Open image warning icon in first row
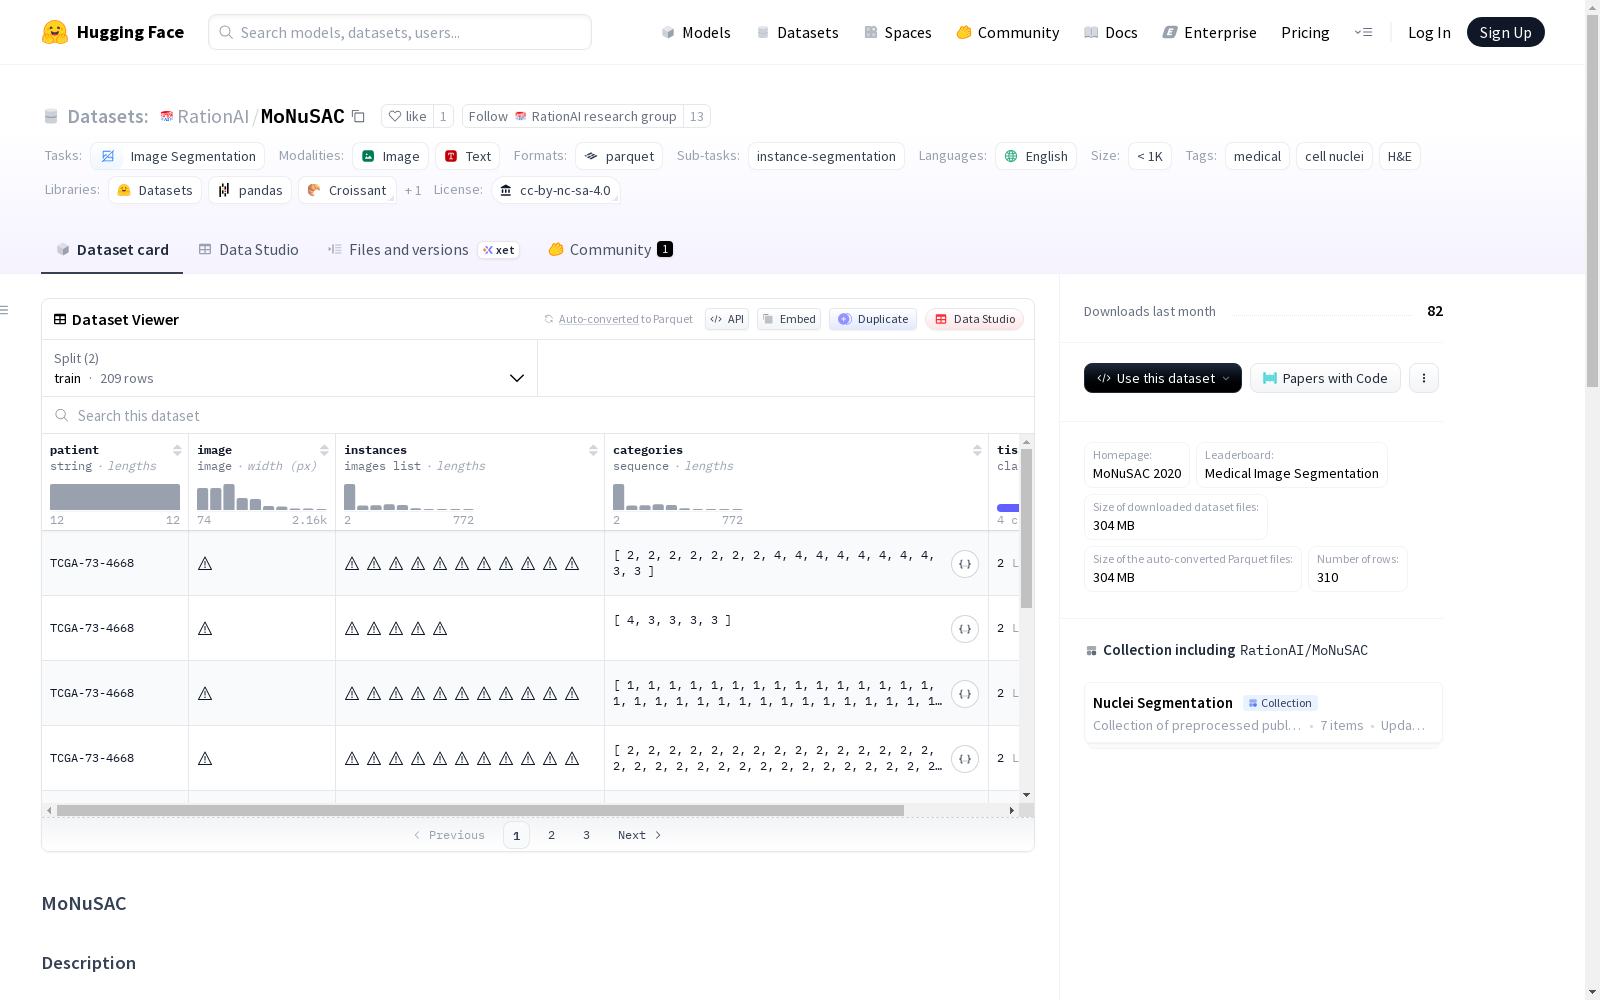Image resolution: width=1600 pixels, height=1000 pixels. [x=205, y=563]
